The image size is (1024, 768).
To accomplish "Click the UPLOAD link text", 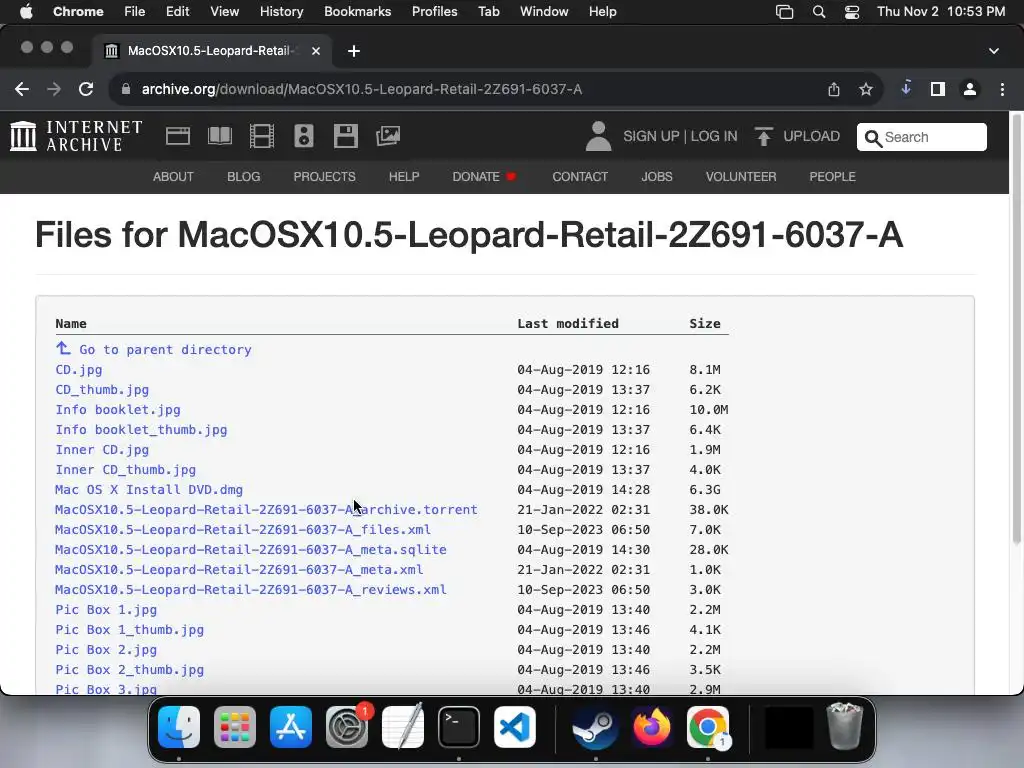I will click(811, 136).
